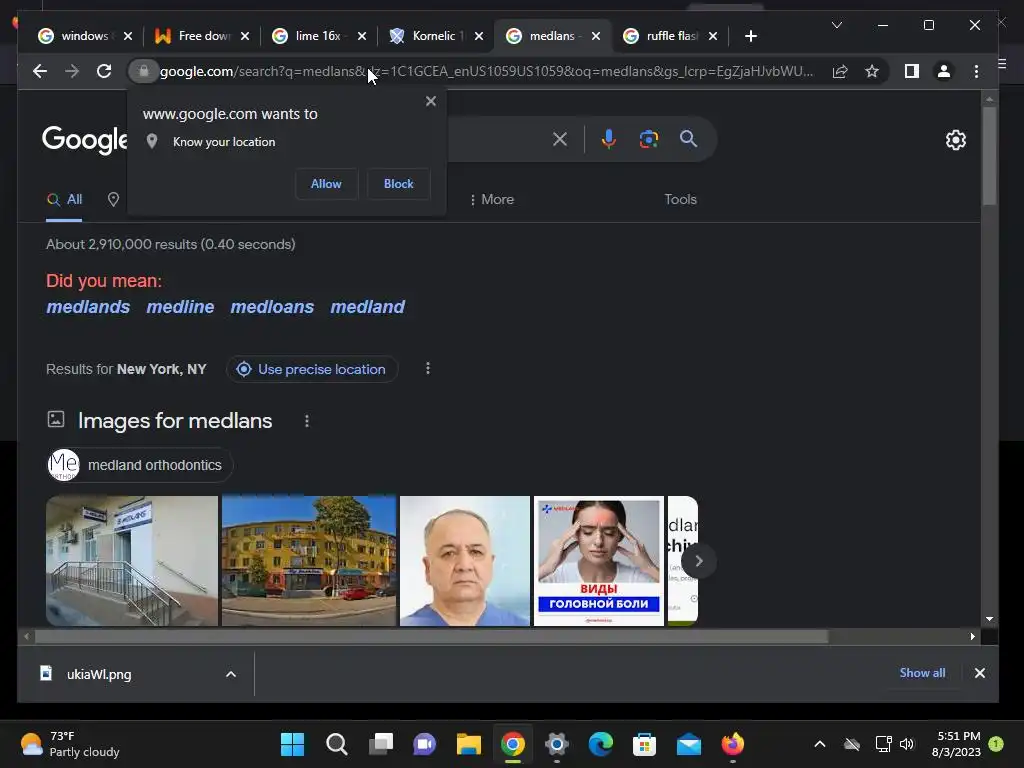Select the All results tab
Viewport: 1024px width, 768px height.
point(64,200)
